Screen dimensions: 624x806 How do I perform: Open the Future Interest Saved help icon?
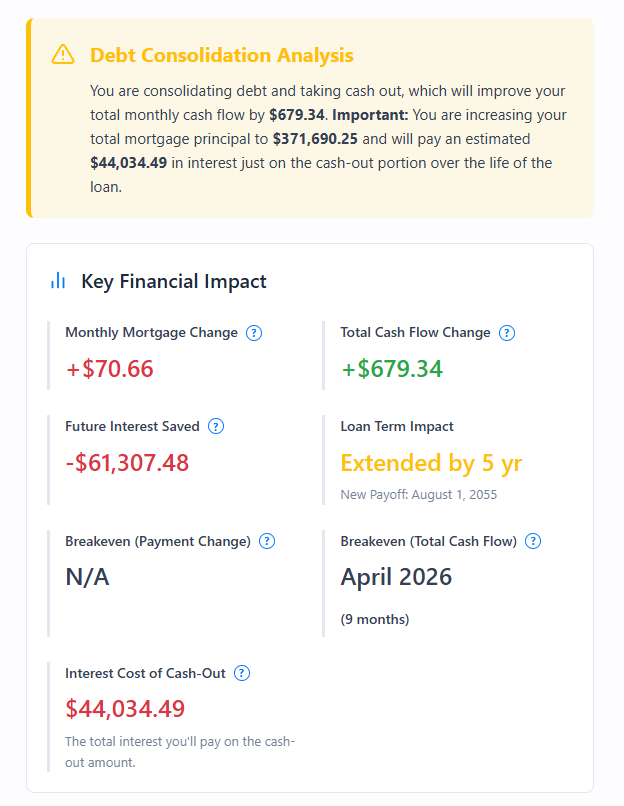tap(214, 426)
